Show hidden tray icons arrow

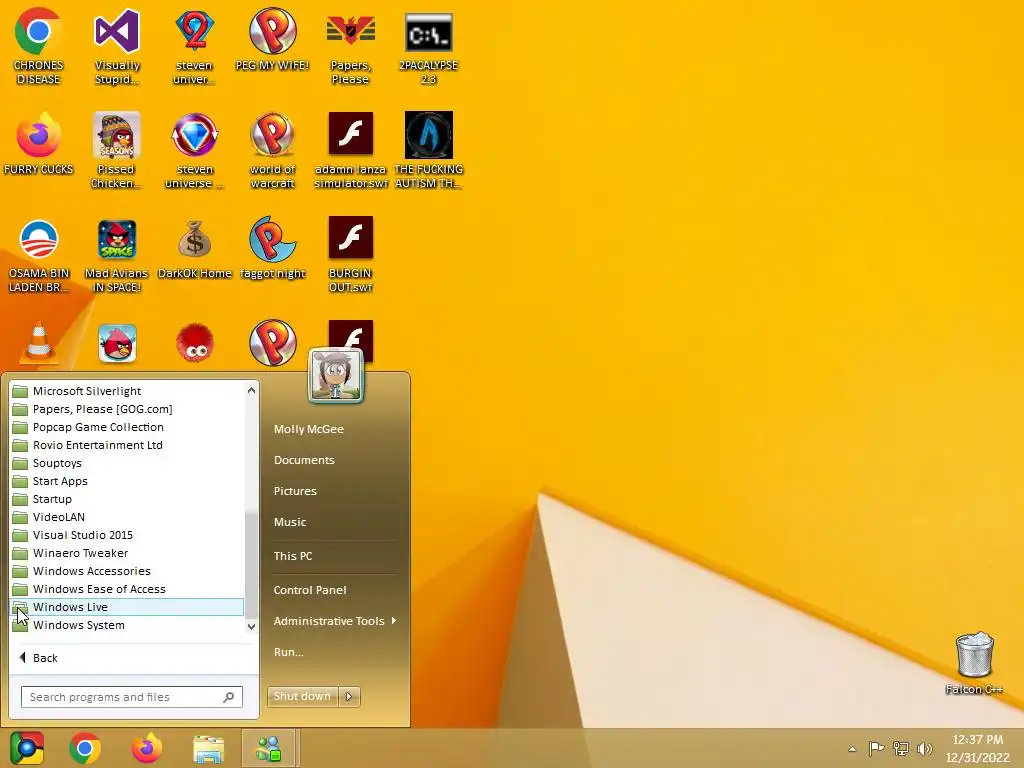pos(852,749)
